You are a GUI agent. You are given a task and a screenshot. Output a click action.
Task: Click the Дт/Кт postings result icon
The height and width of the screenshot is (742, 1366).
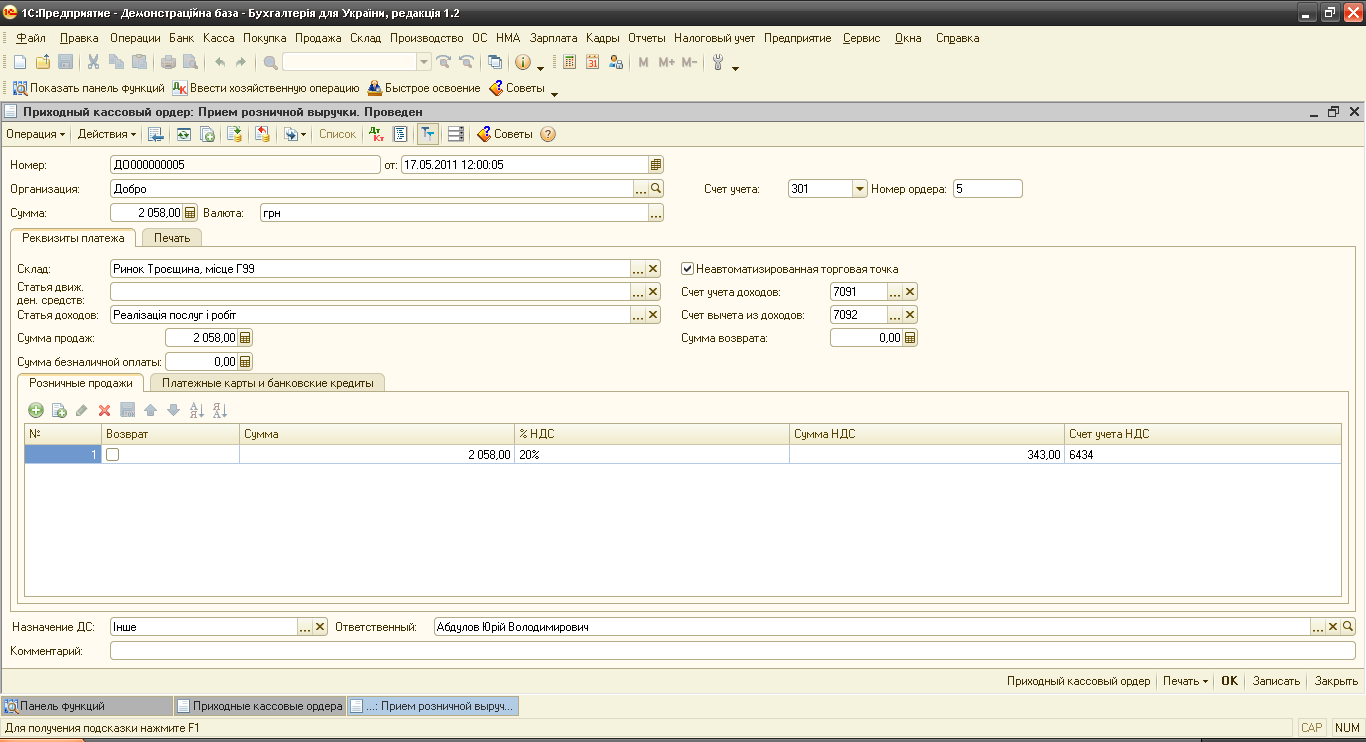[376, 134]
